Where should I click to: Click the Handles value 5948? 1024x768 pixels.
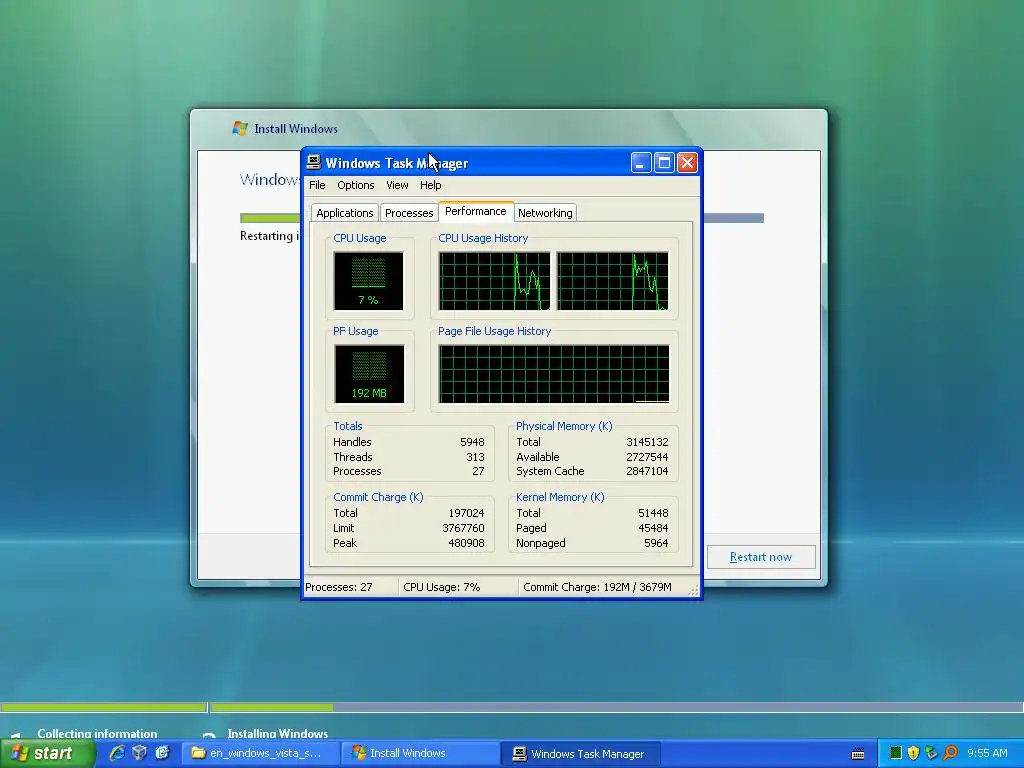click(472, 442)
